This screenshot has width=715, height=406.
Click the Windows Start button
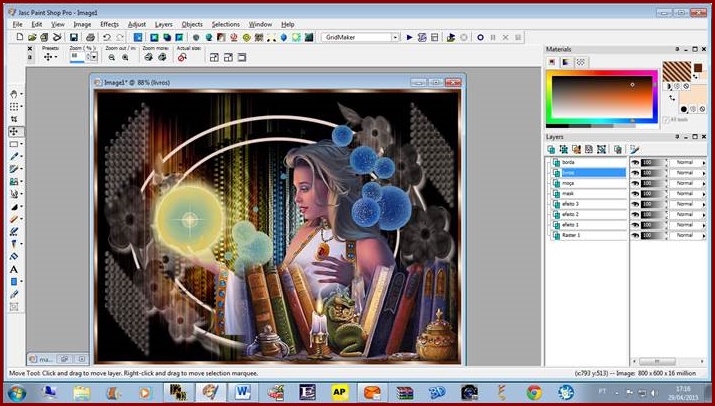coord(17,392)
